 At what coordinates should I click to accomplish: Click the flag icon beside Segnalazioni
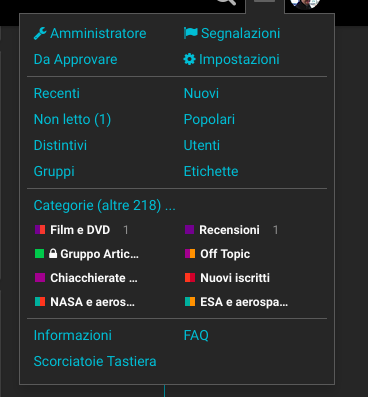(191, 33)
